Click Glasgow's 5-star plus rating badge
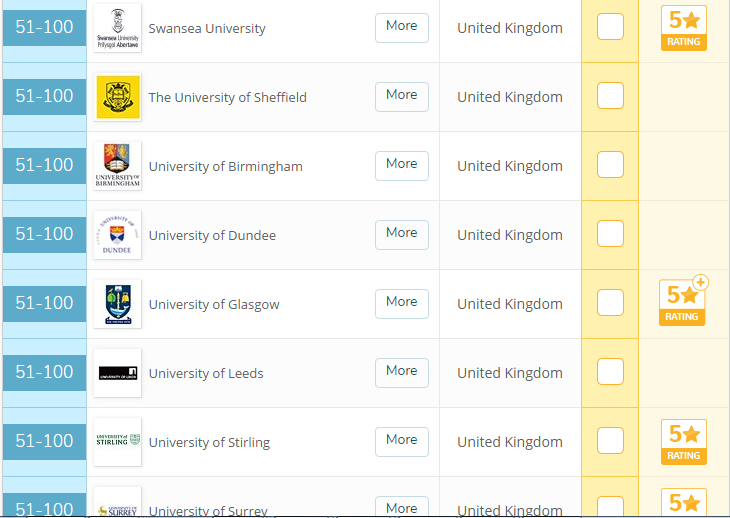Viewport: 730px width, 518px height. (x=684, y=303)
